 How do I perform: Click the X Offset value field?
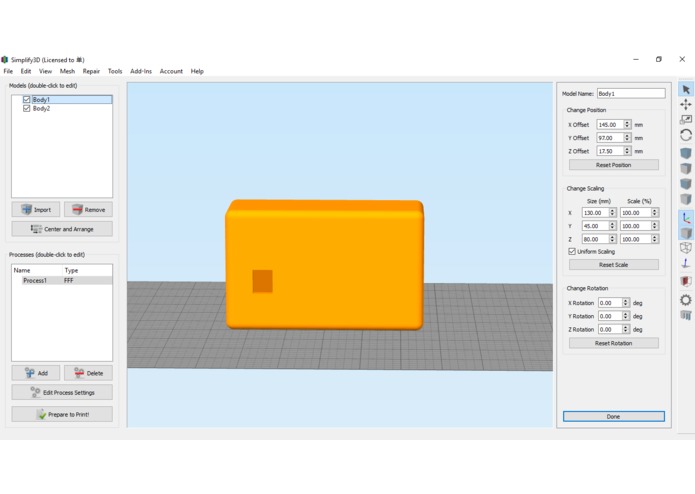point(610,124)
